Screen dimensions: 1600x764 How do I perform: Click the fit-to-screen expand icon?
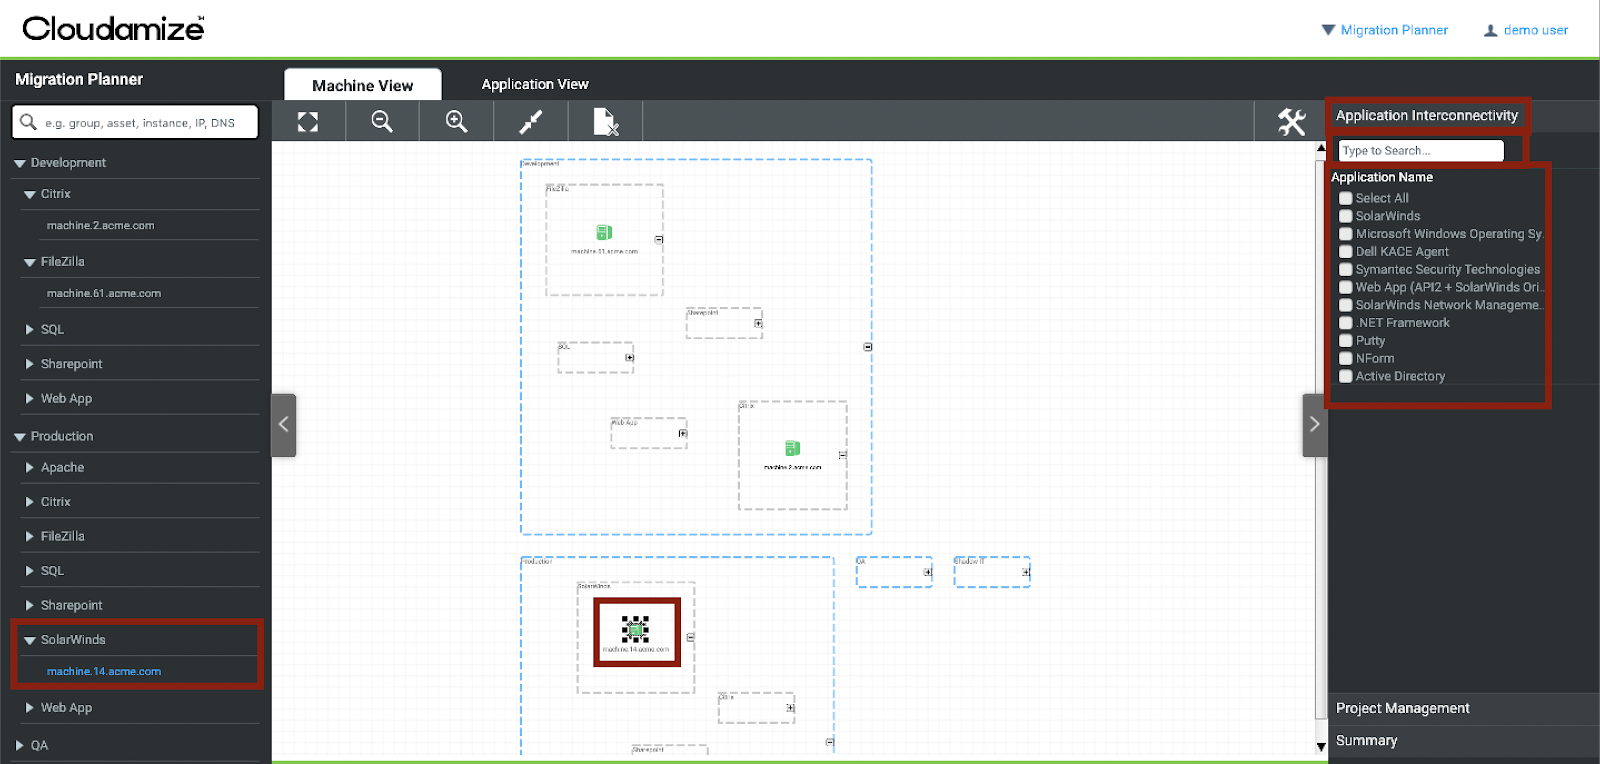tap(308, 122)
